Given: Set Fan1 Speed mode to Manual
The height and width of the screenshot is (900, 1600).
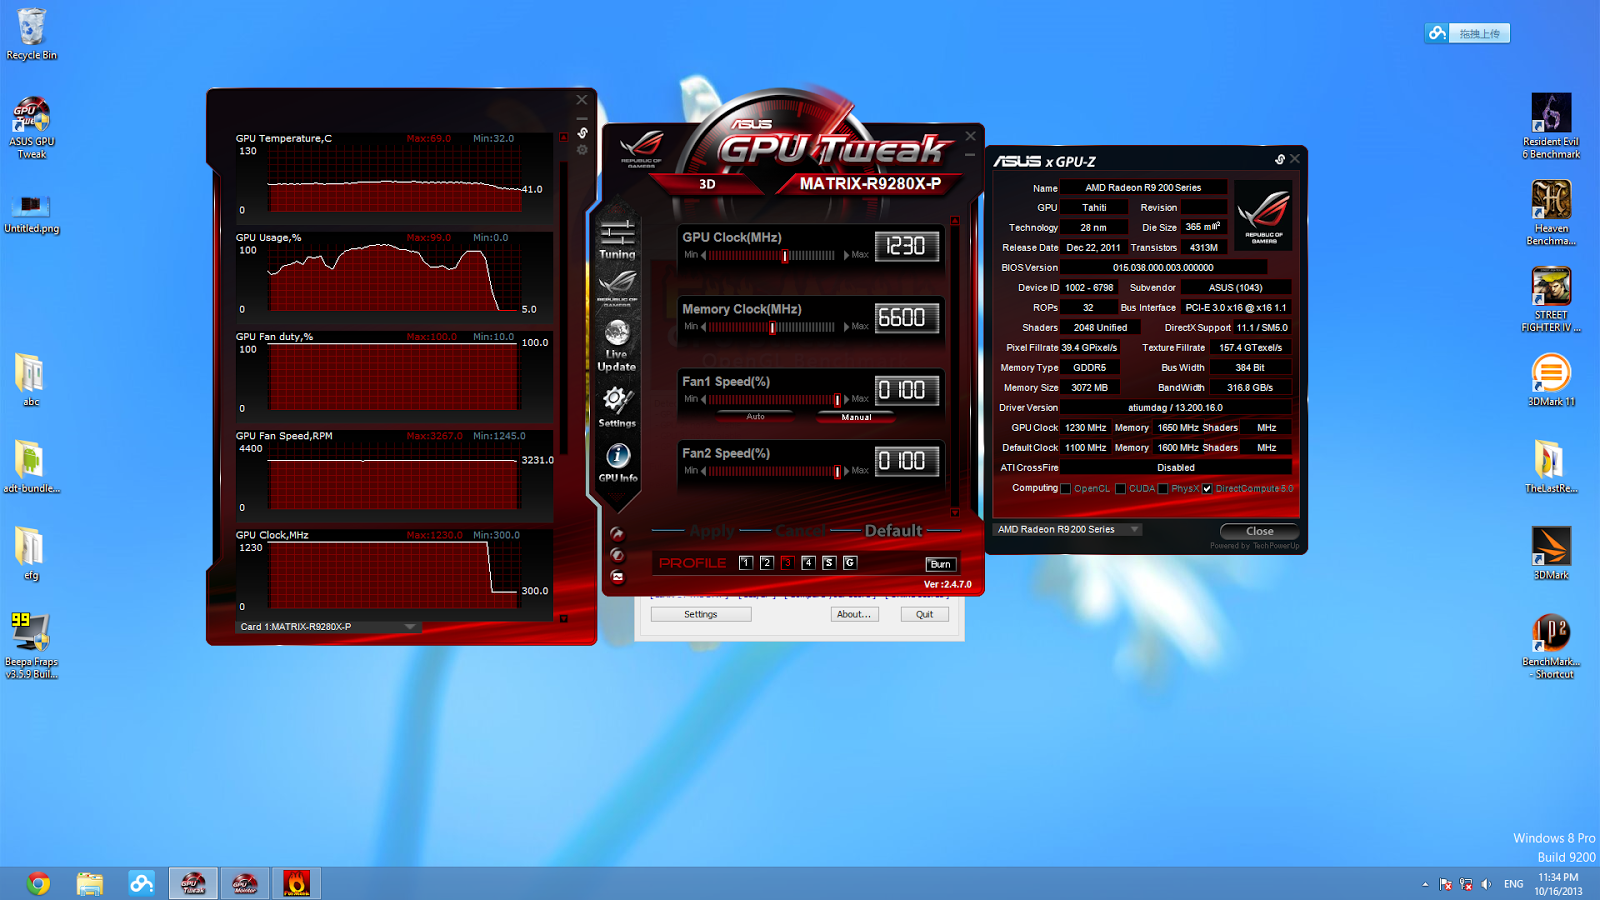Looking at the screenshot, I should click(856, 417).
